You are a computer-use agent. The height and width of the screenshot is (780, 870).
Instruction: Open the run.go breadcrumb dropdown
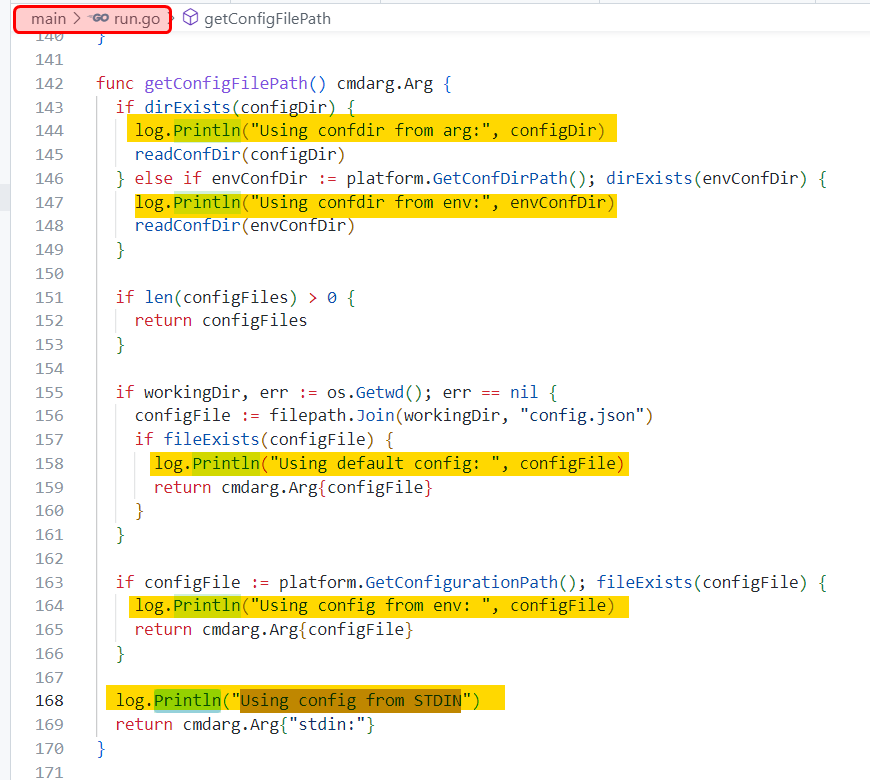[136, 19]
